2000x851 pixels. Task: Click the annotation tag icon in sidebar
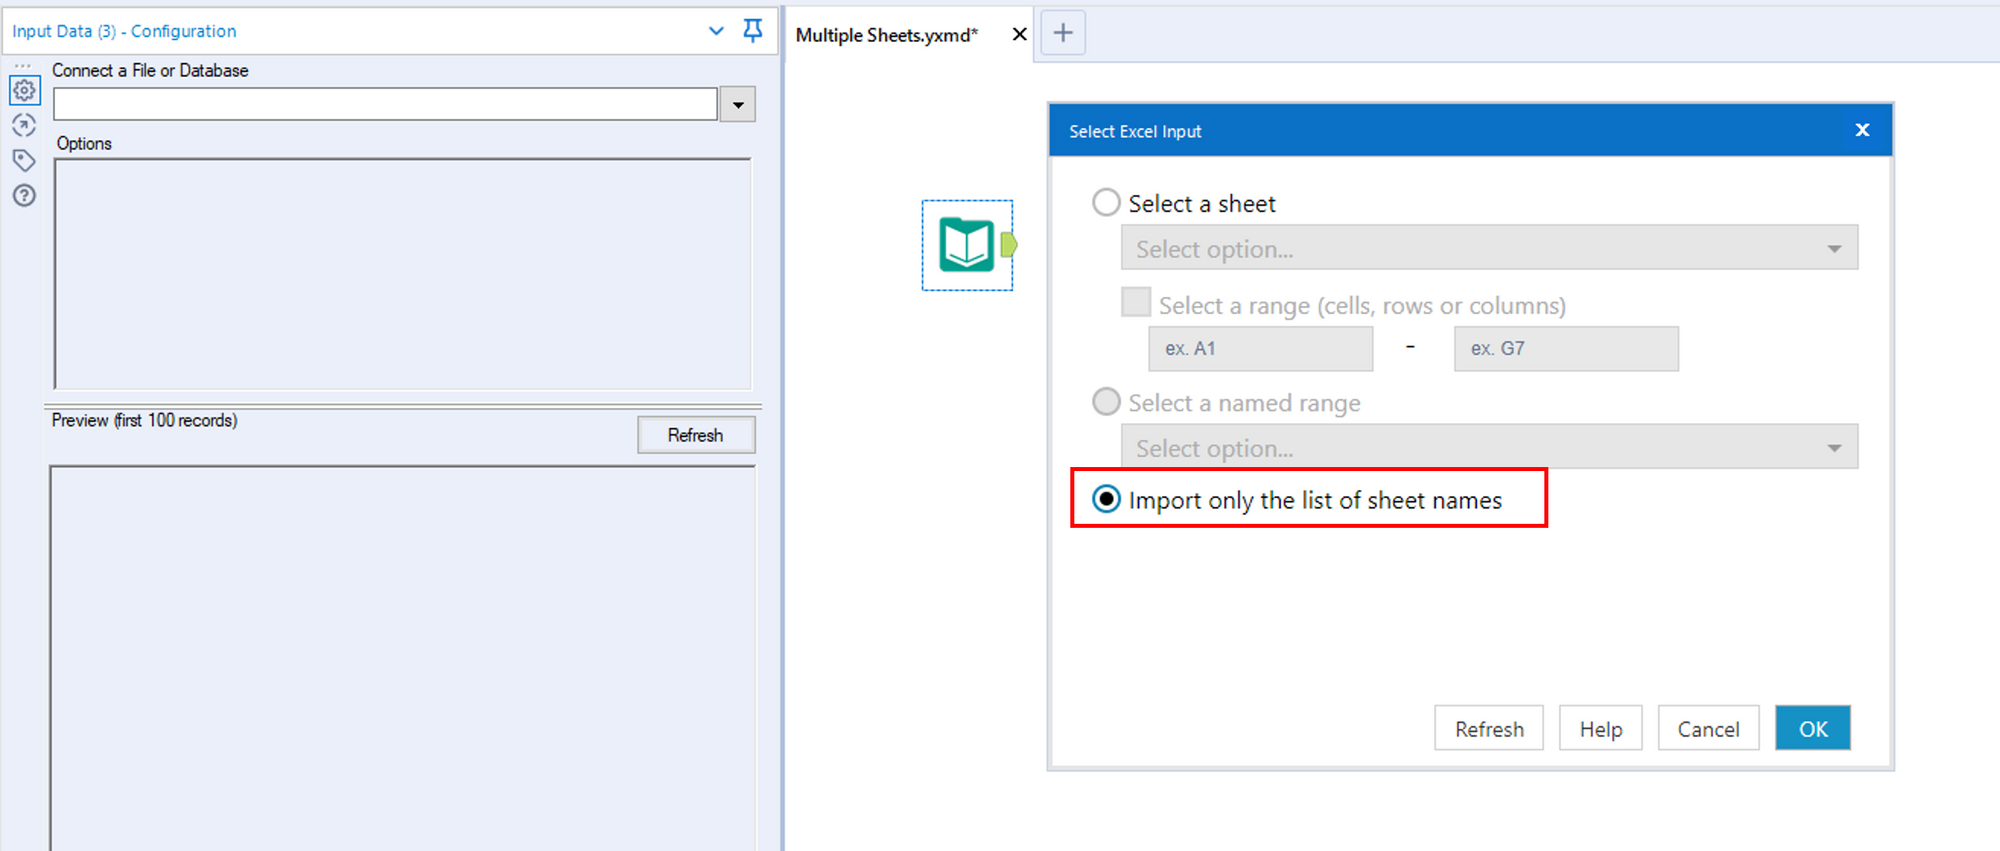24,160
